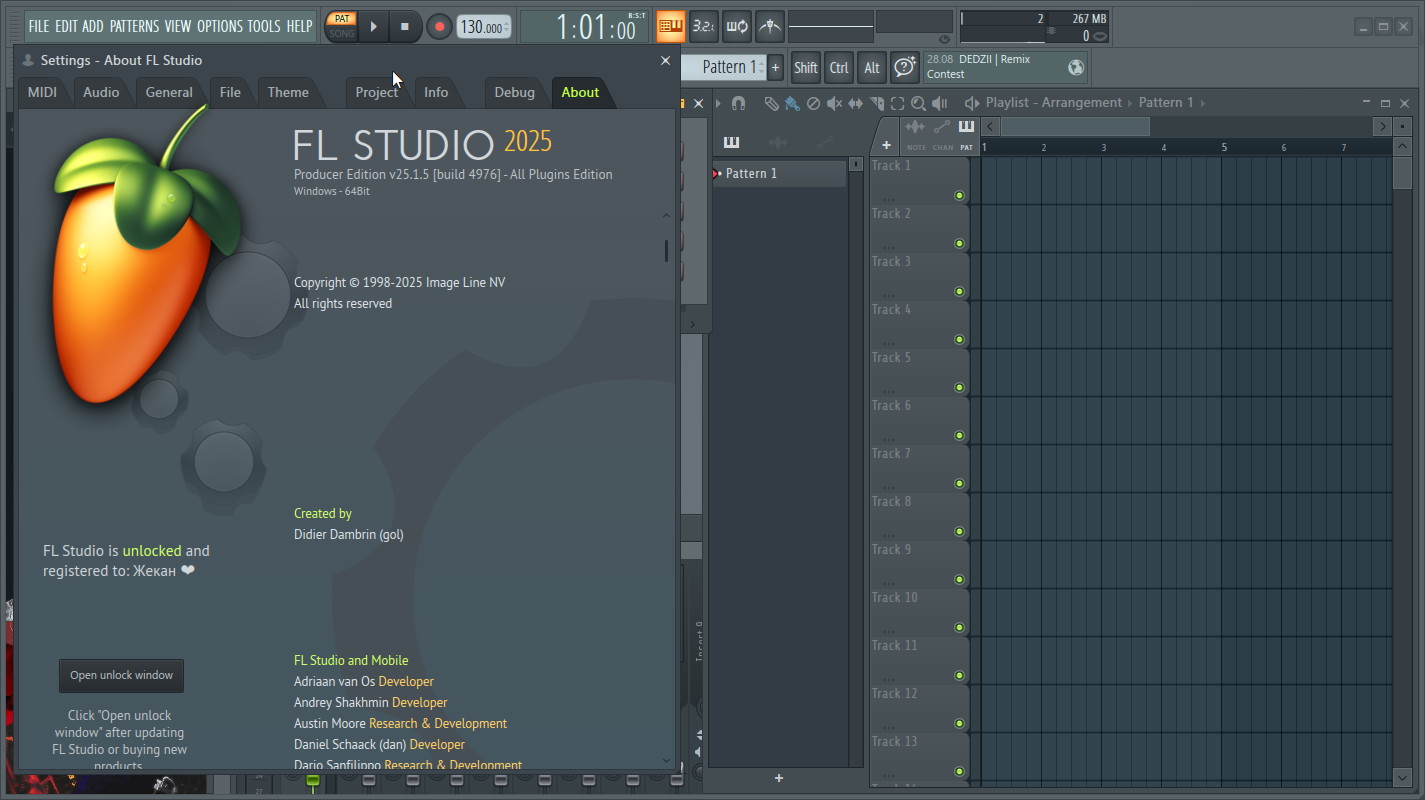The width and height of the screenshot is (1425, 800).
Task: Toggle loop recording icon
Action: (x=737, y=26)
